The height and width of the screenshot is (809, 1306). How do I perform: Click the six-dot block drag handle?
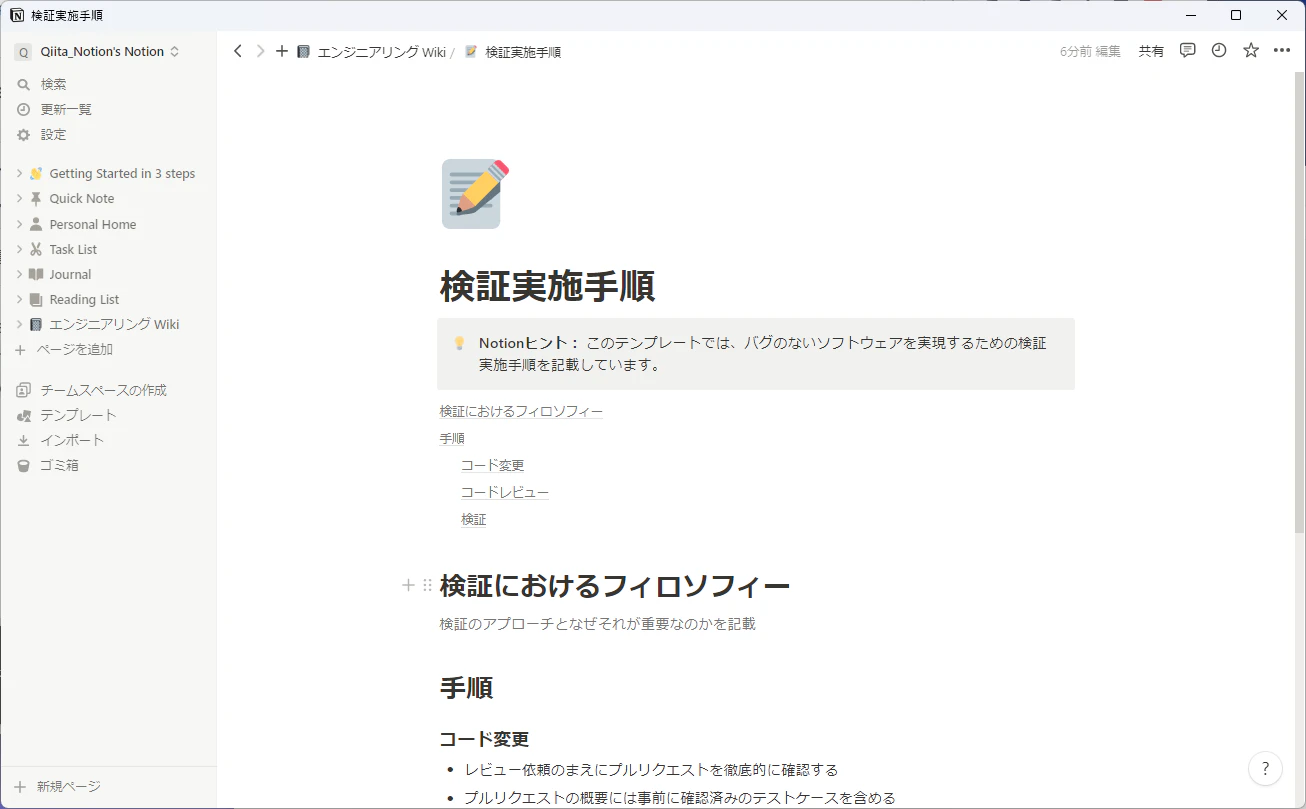coord(428,585)
